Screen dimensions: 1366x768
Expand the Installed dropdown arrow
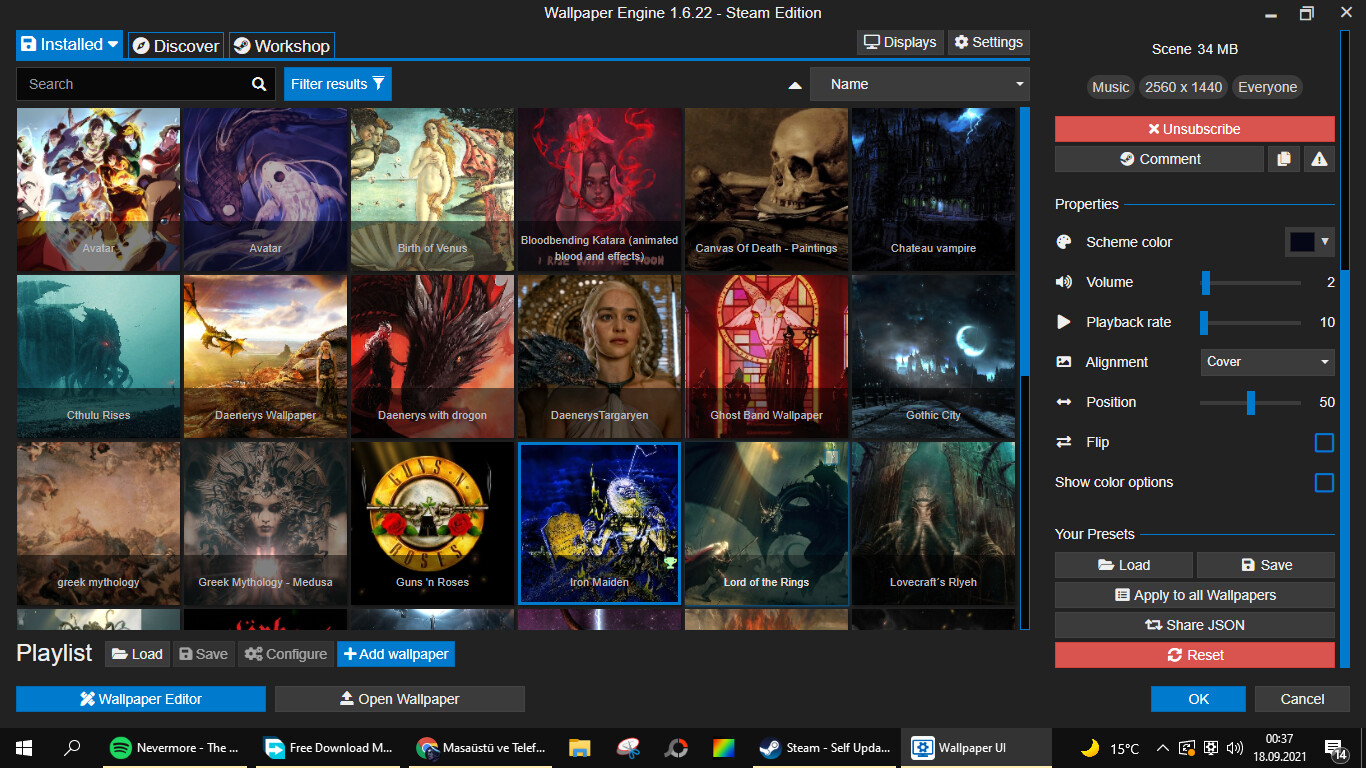[113, 45]
